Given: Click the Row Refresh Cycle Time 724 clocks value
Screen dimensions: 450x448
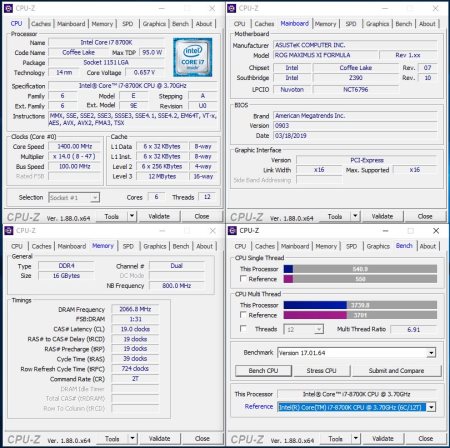Looking at the screenshot, I should point(135,369).
